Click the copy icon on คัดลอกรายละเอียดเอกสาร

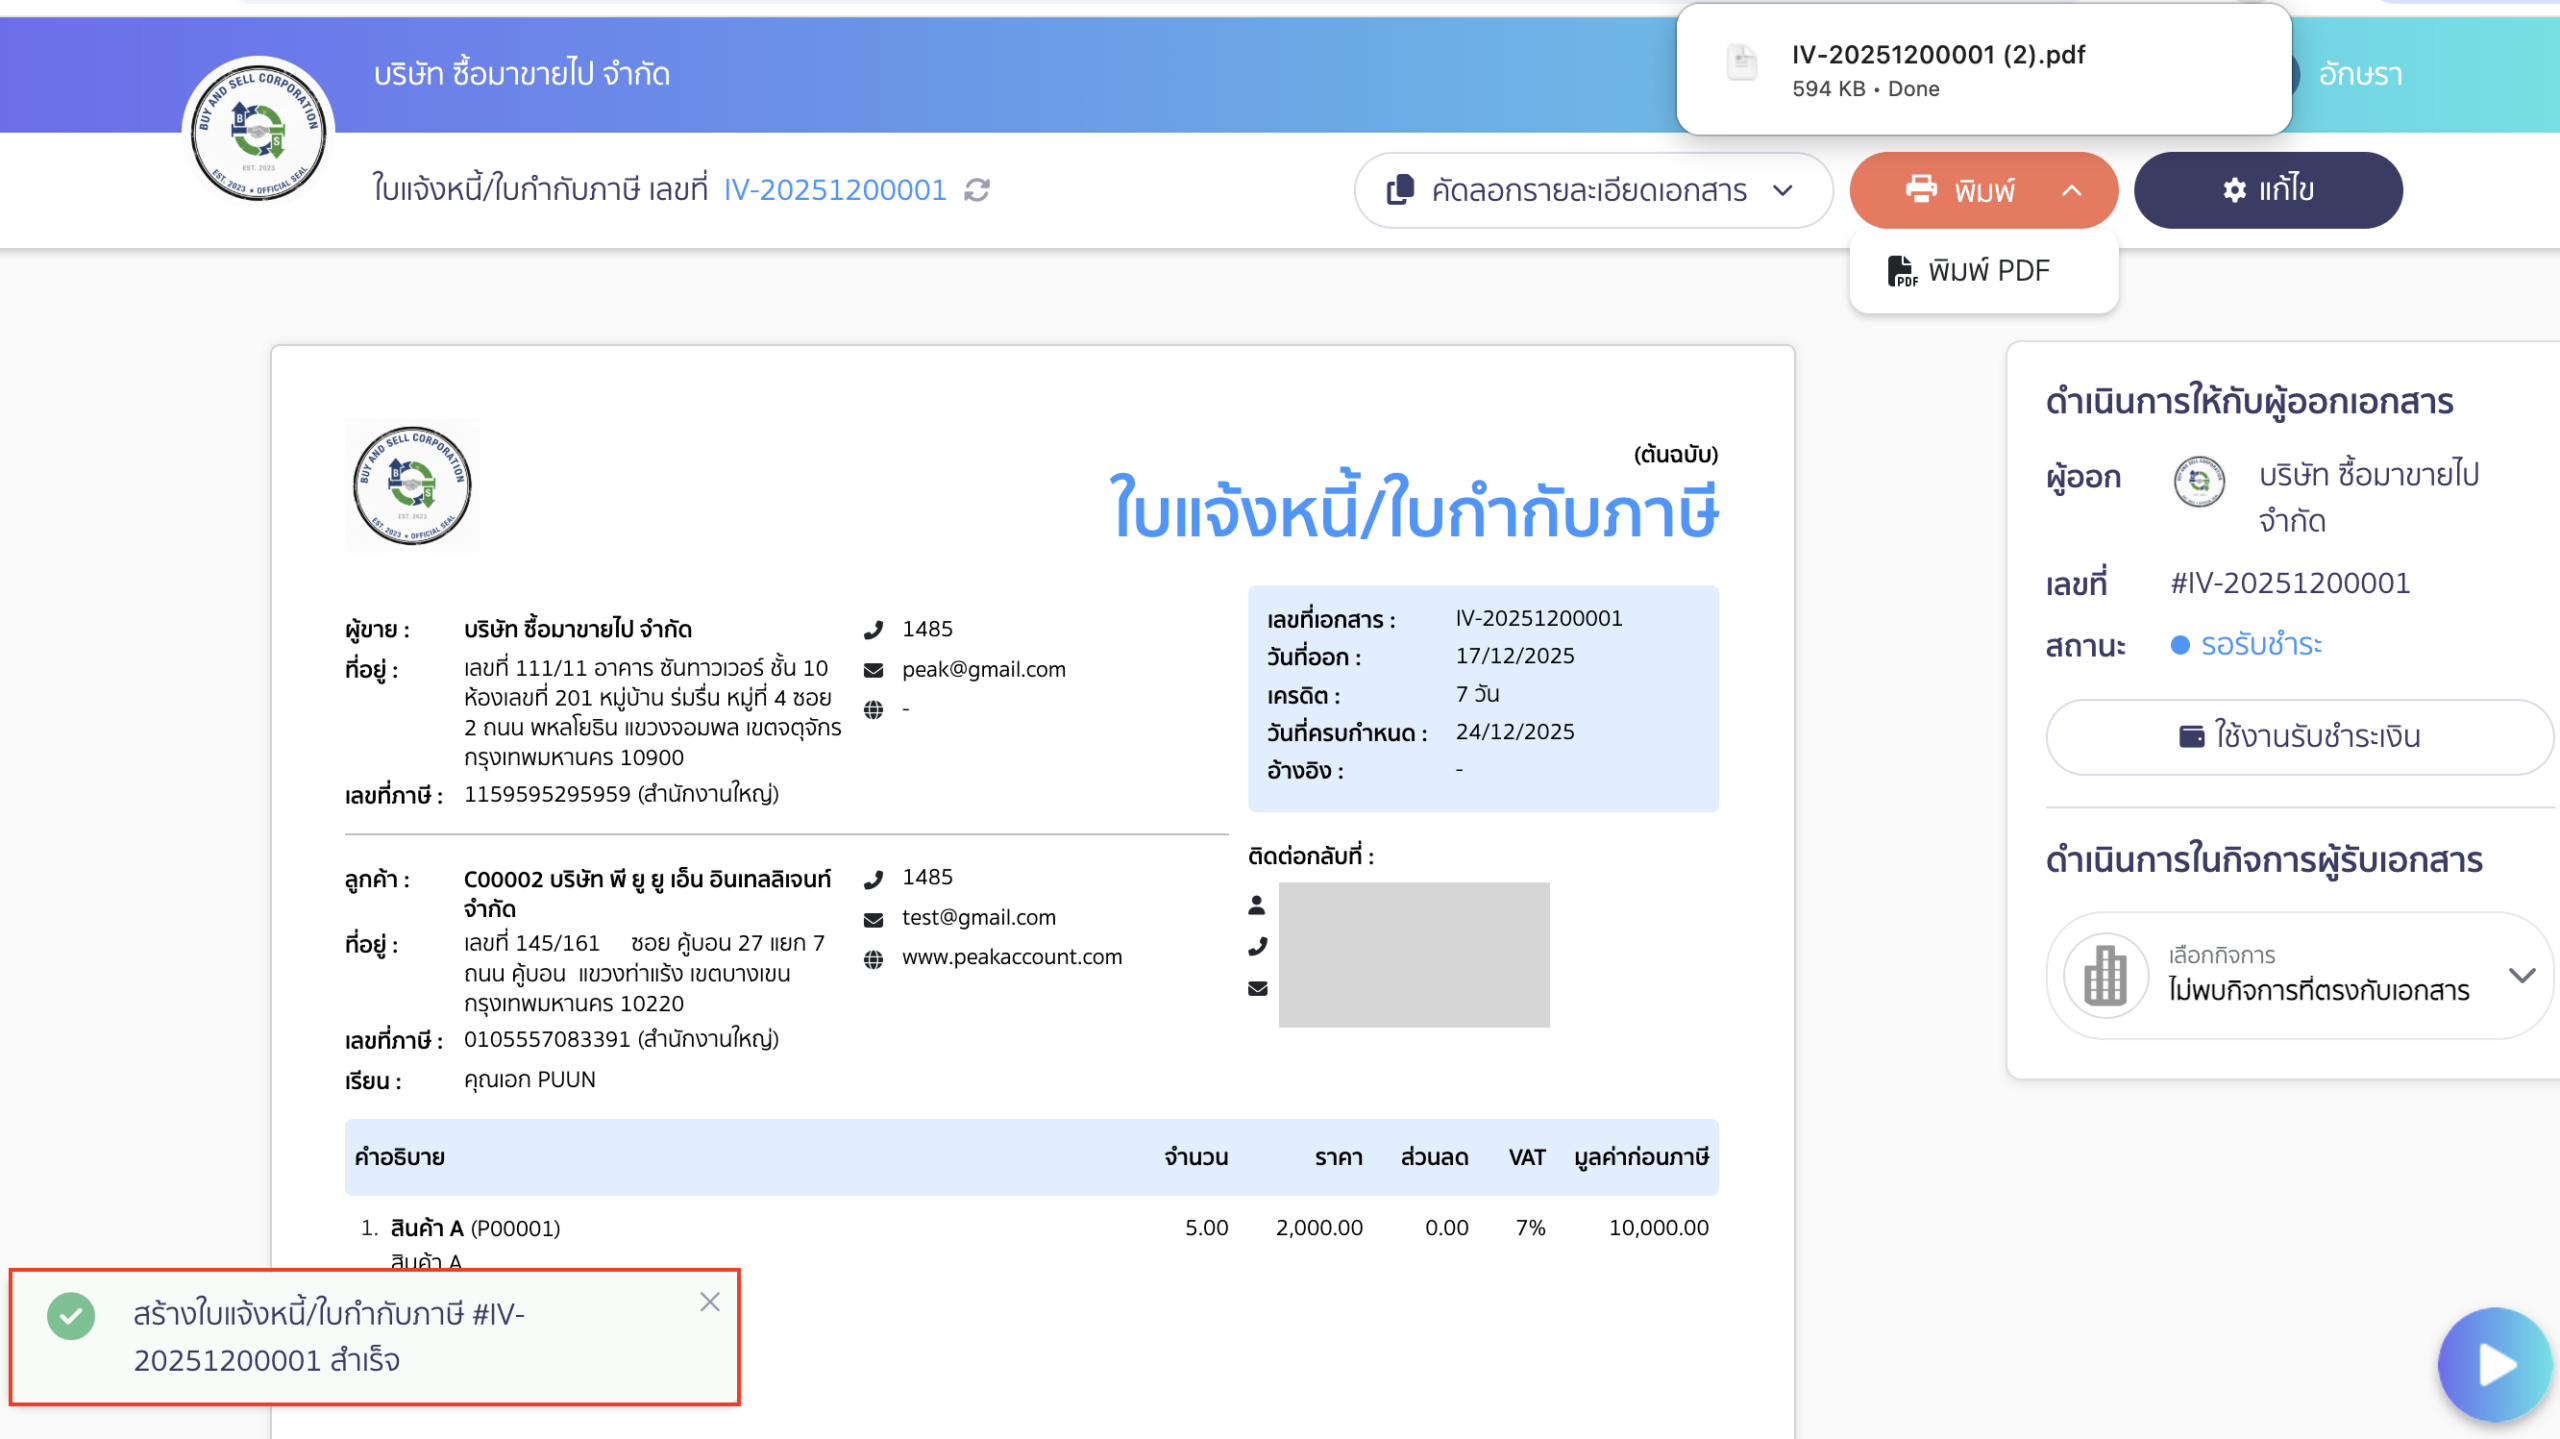coord(1400,190)
